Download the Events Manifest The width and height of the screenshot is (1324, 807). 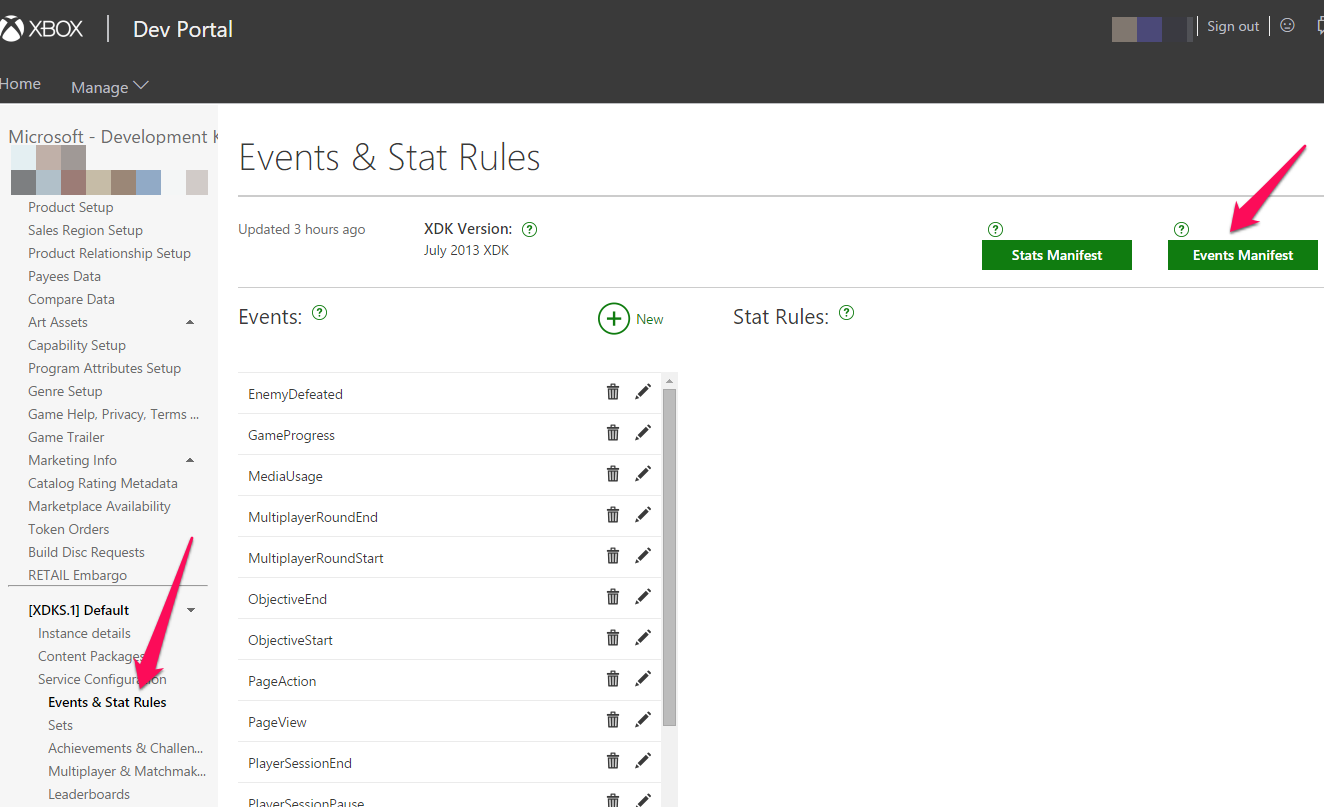pyautogui.click(x=1243, y=255)
